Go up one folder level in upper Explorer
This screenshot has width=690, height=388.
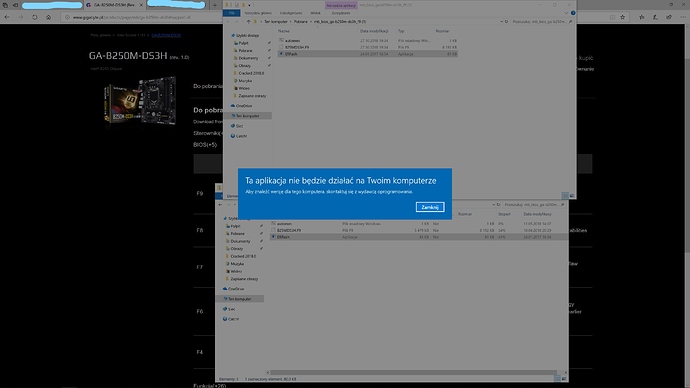pyautogui.click(x=248, y=22)
